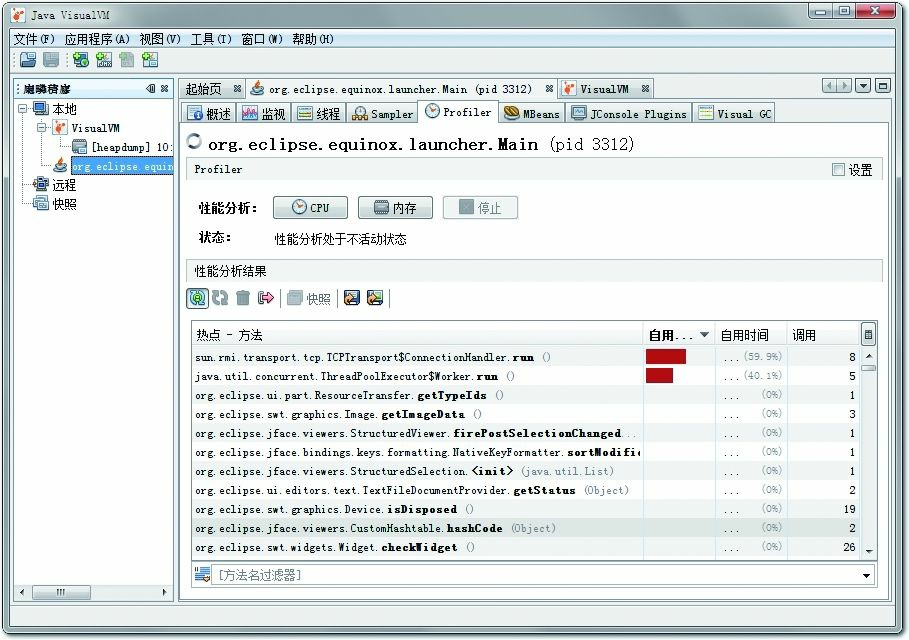Viewport: 909px width, 640px height.
Task: Close the 起始页 tab
Action: (237, 89)
